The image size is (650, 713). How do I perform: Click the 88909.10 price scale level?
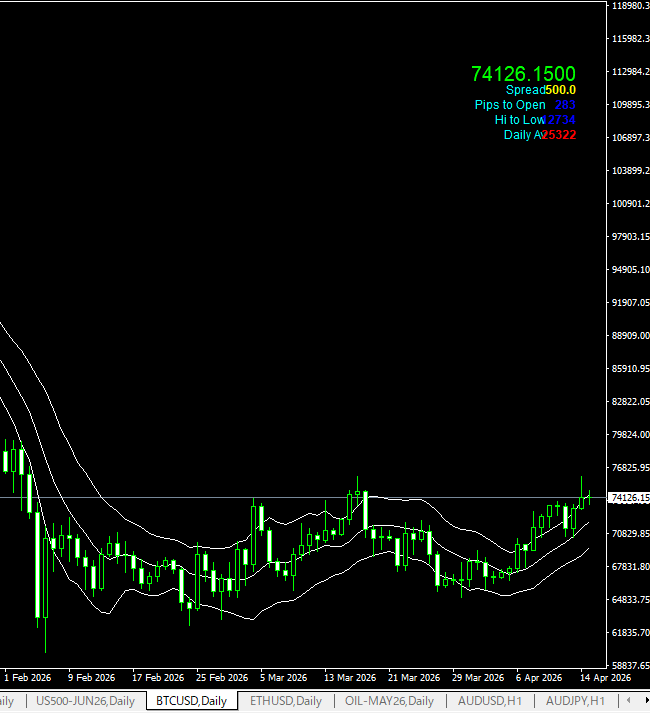(x=629, y=336)
